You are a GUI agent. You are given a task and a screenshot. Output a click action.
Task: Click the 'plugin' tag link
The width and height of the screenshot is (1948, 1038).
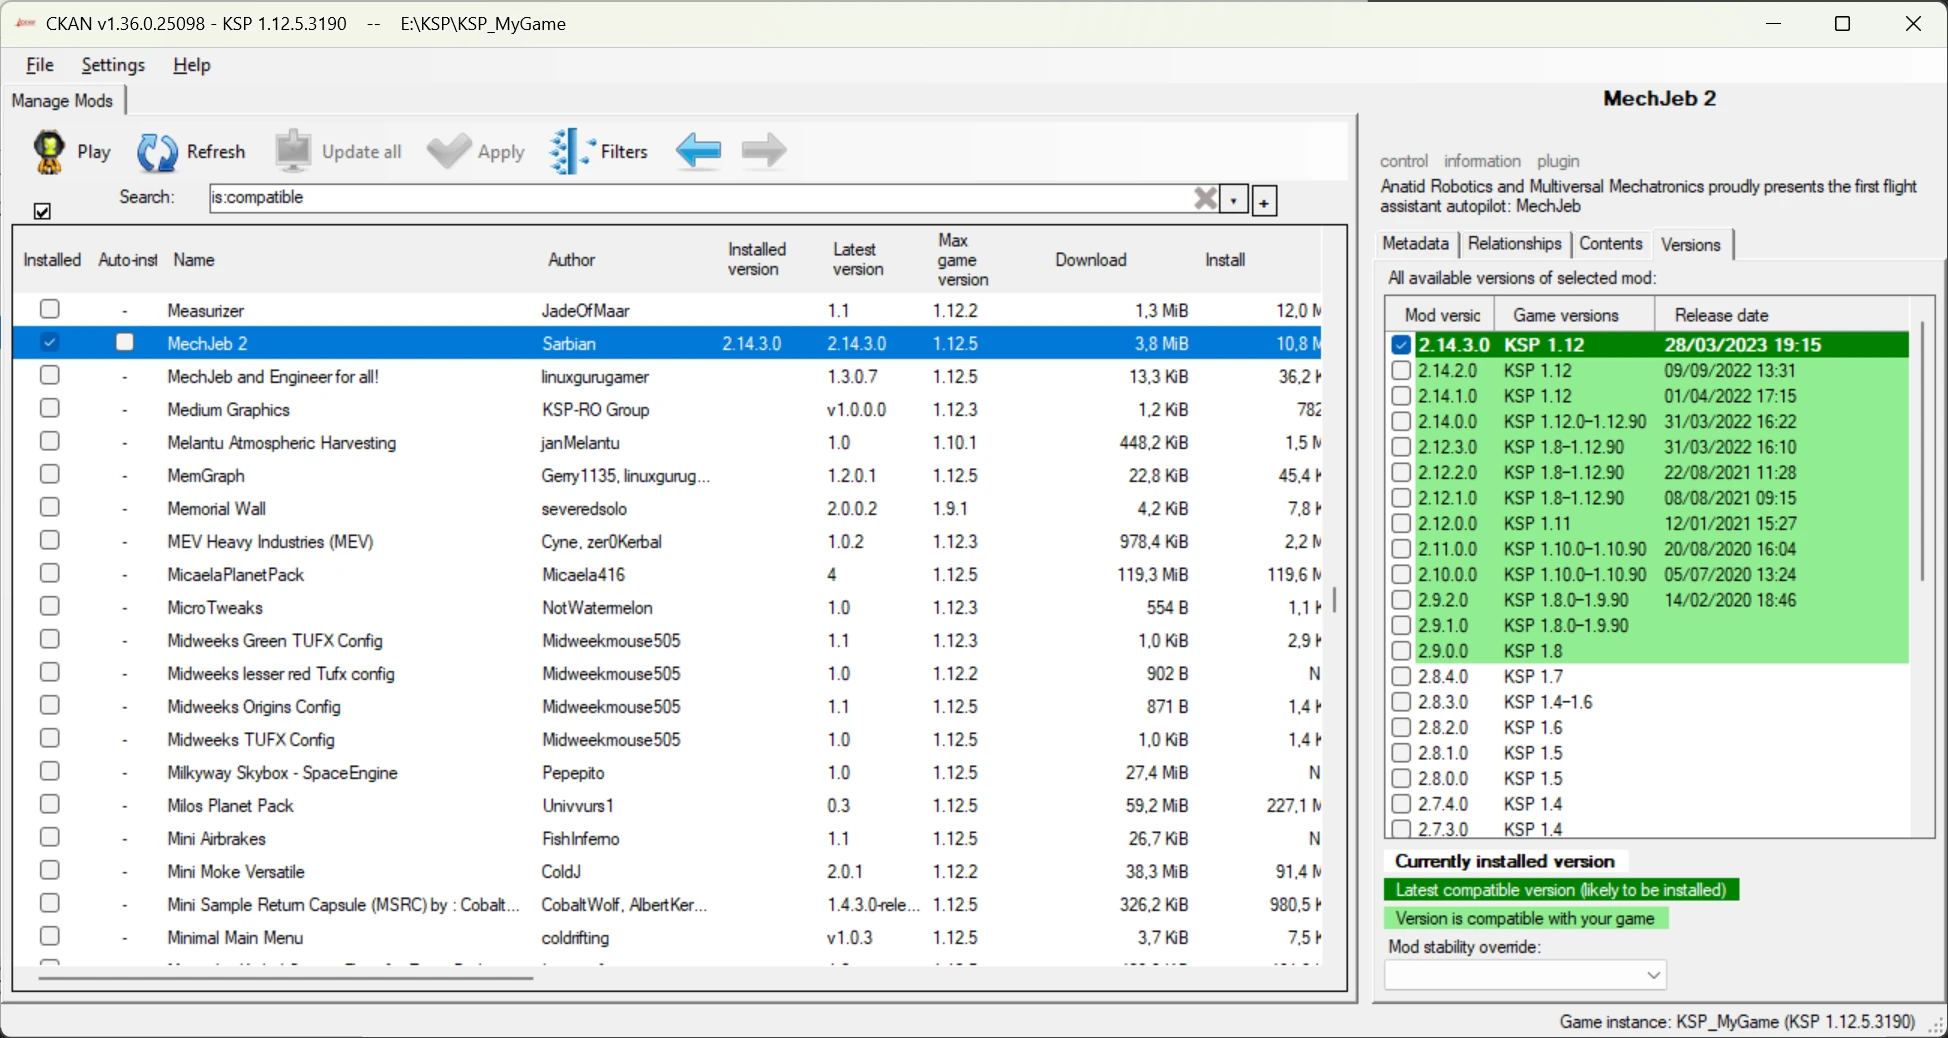[x=1558, y=161]
